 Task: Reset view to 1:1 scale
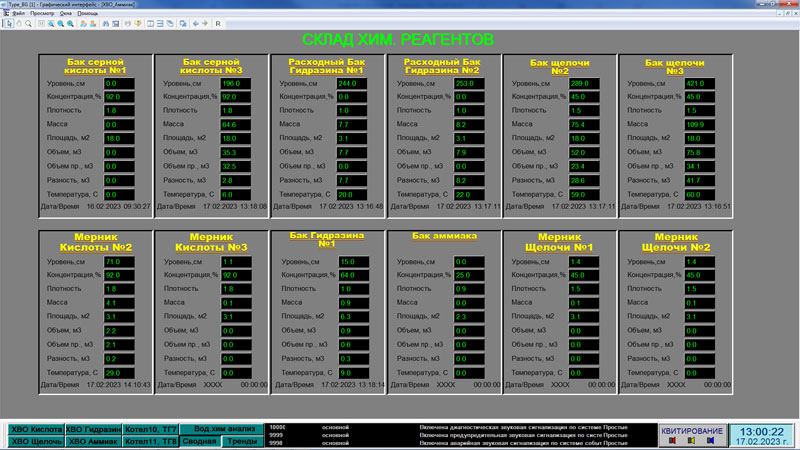point(41,23)
